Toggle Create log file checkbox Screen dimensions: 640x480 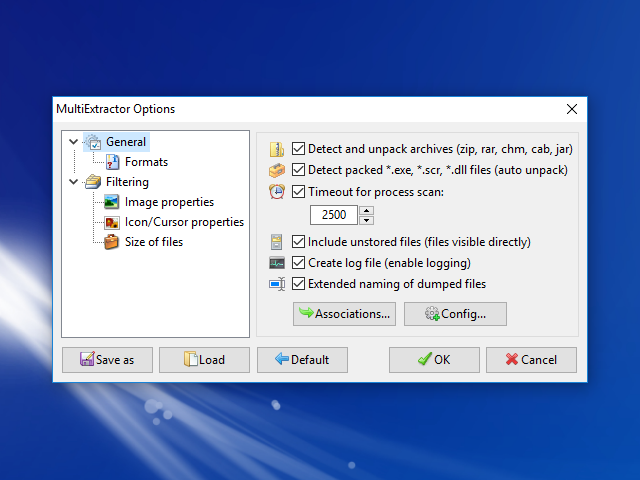(298, 263)
